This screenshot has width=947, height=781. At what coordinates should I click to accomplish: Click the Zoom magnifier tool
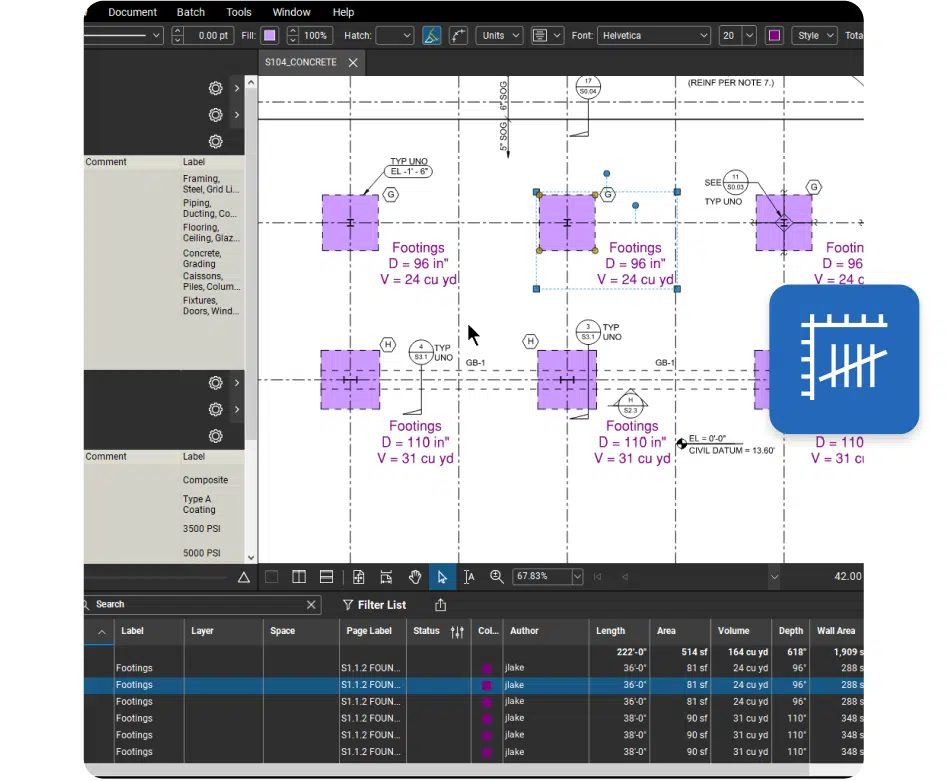point(497,577)
